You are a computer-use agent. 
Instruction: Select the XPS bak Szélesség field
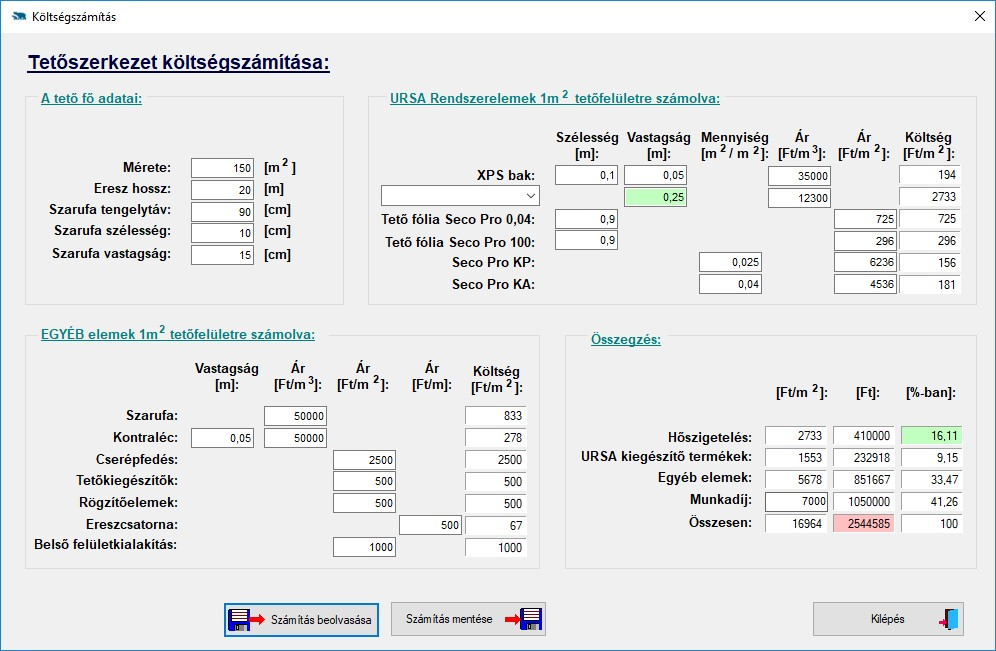(x=587, y=176)
